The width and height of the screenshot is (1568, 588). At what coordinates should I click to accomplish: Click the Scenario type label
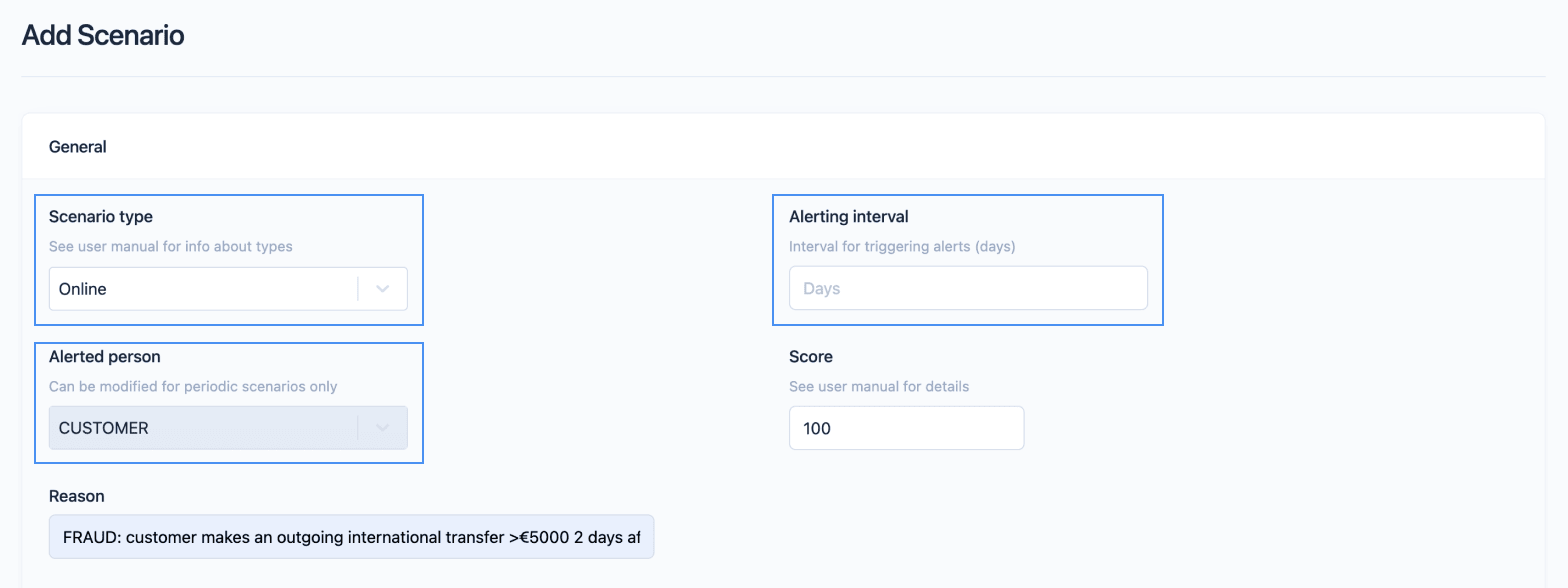pos(100,216)
